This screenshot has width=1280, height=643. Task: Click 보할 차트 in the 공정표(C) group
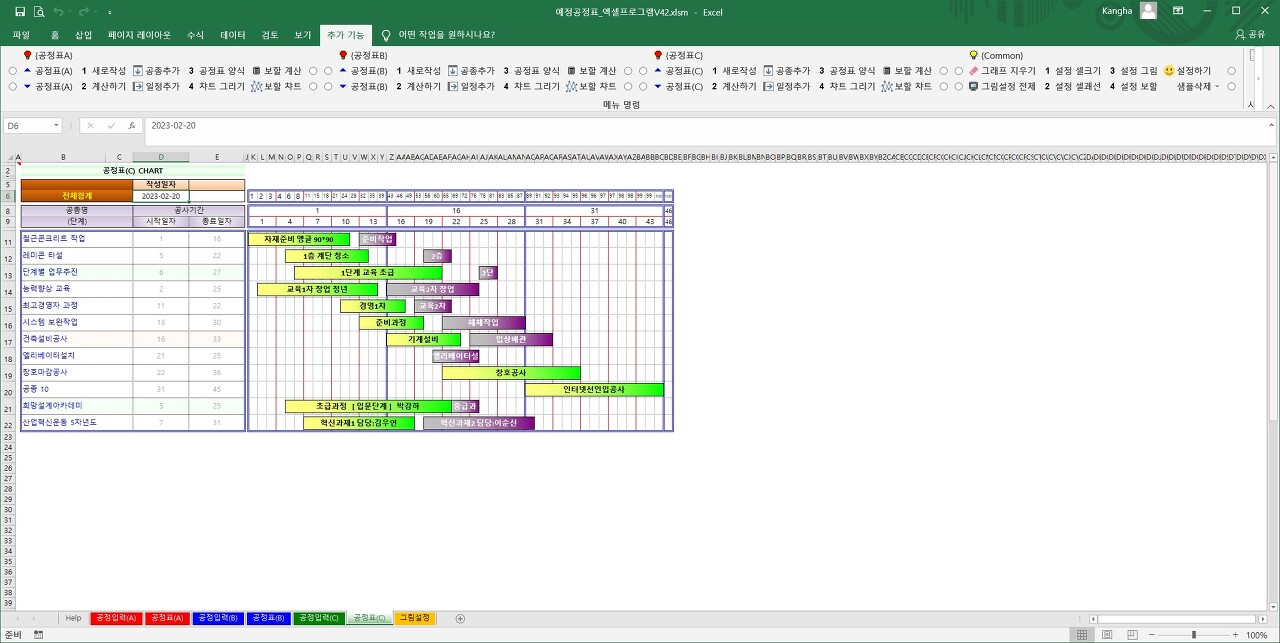906,87
